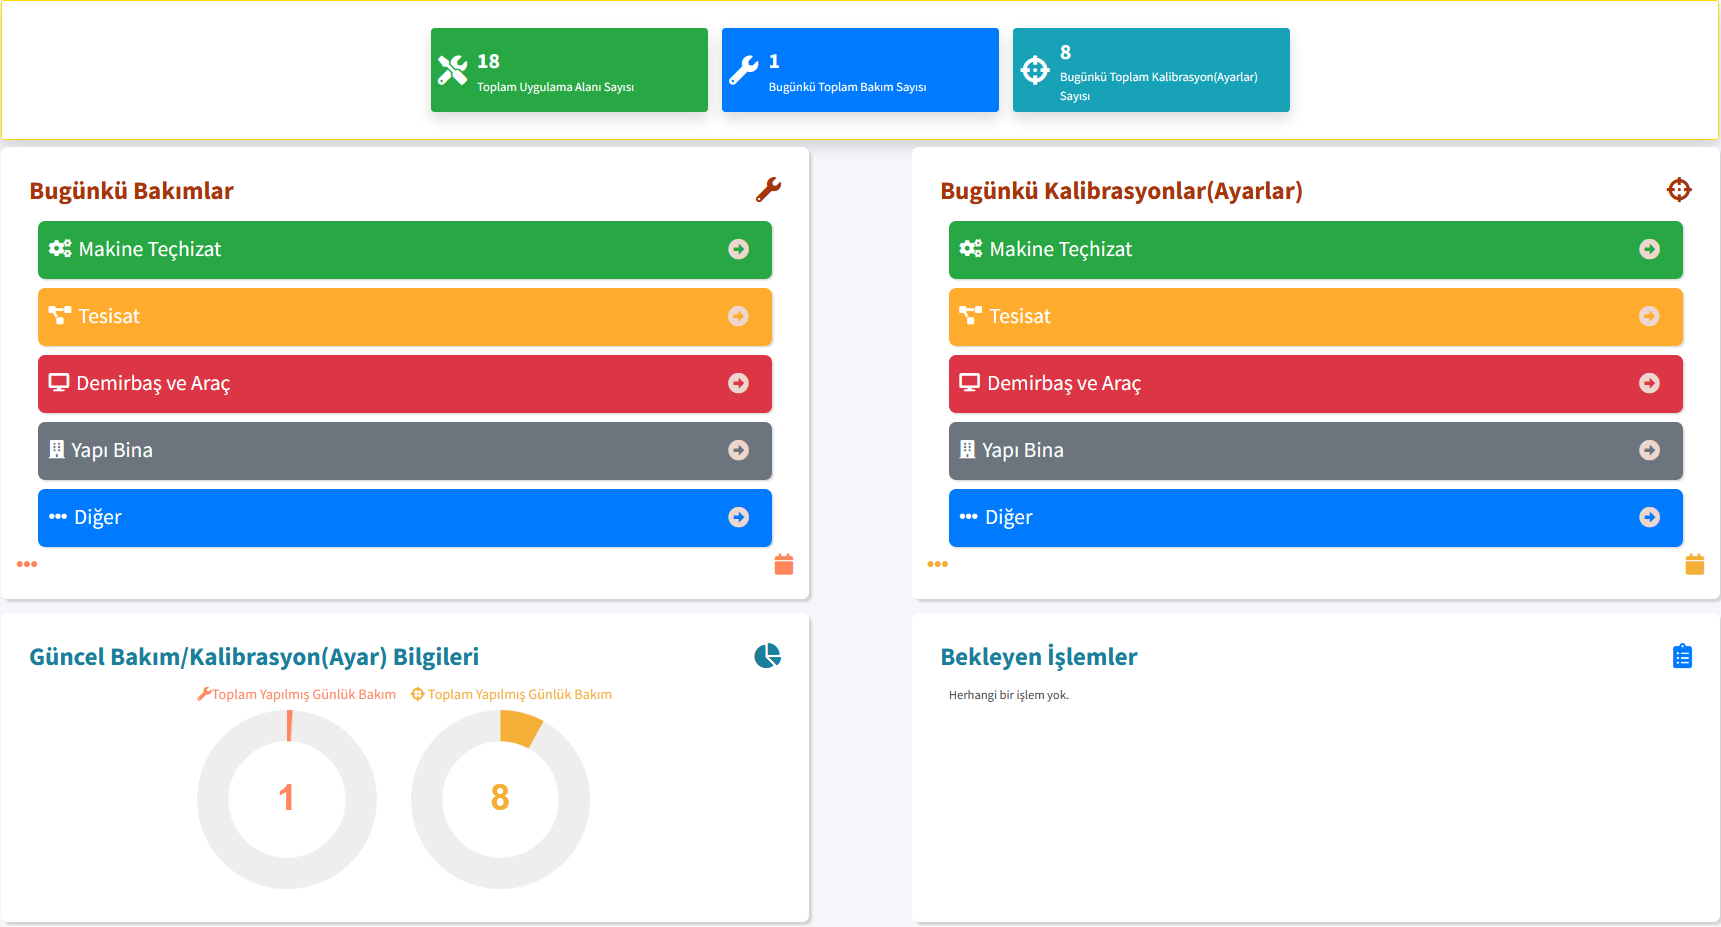Select Tesisat in Bugünkü Bakımlar list
Viewport: 1721px width, 927px height.
point(109,317)
